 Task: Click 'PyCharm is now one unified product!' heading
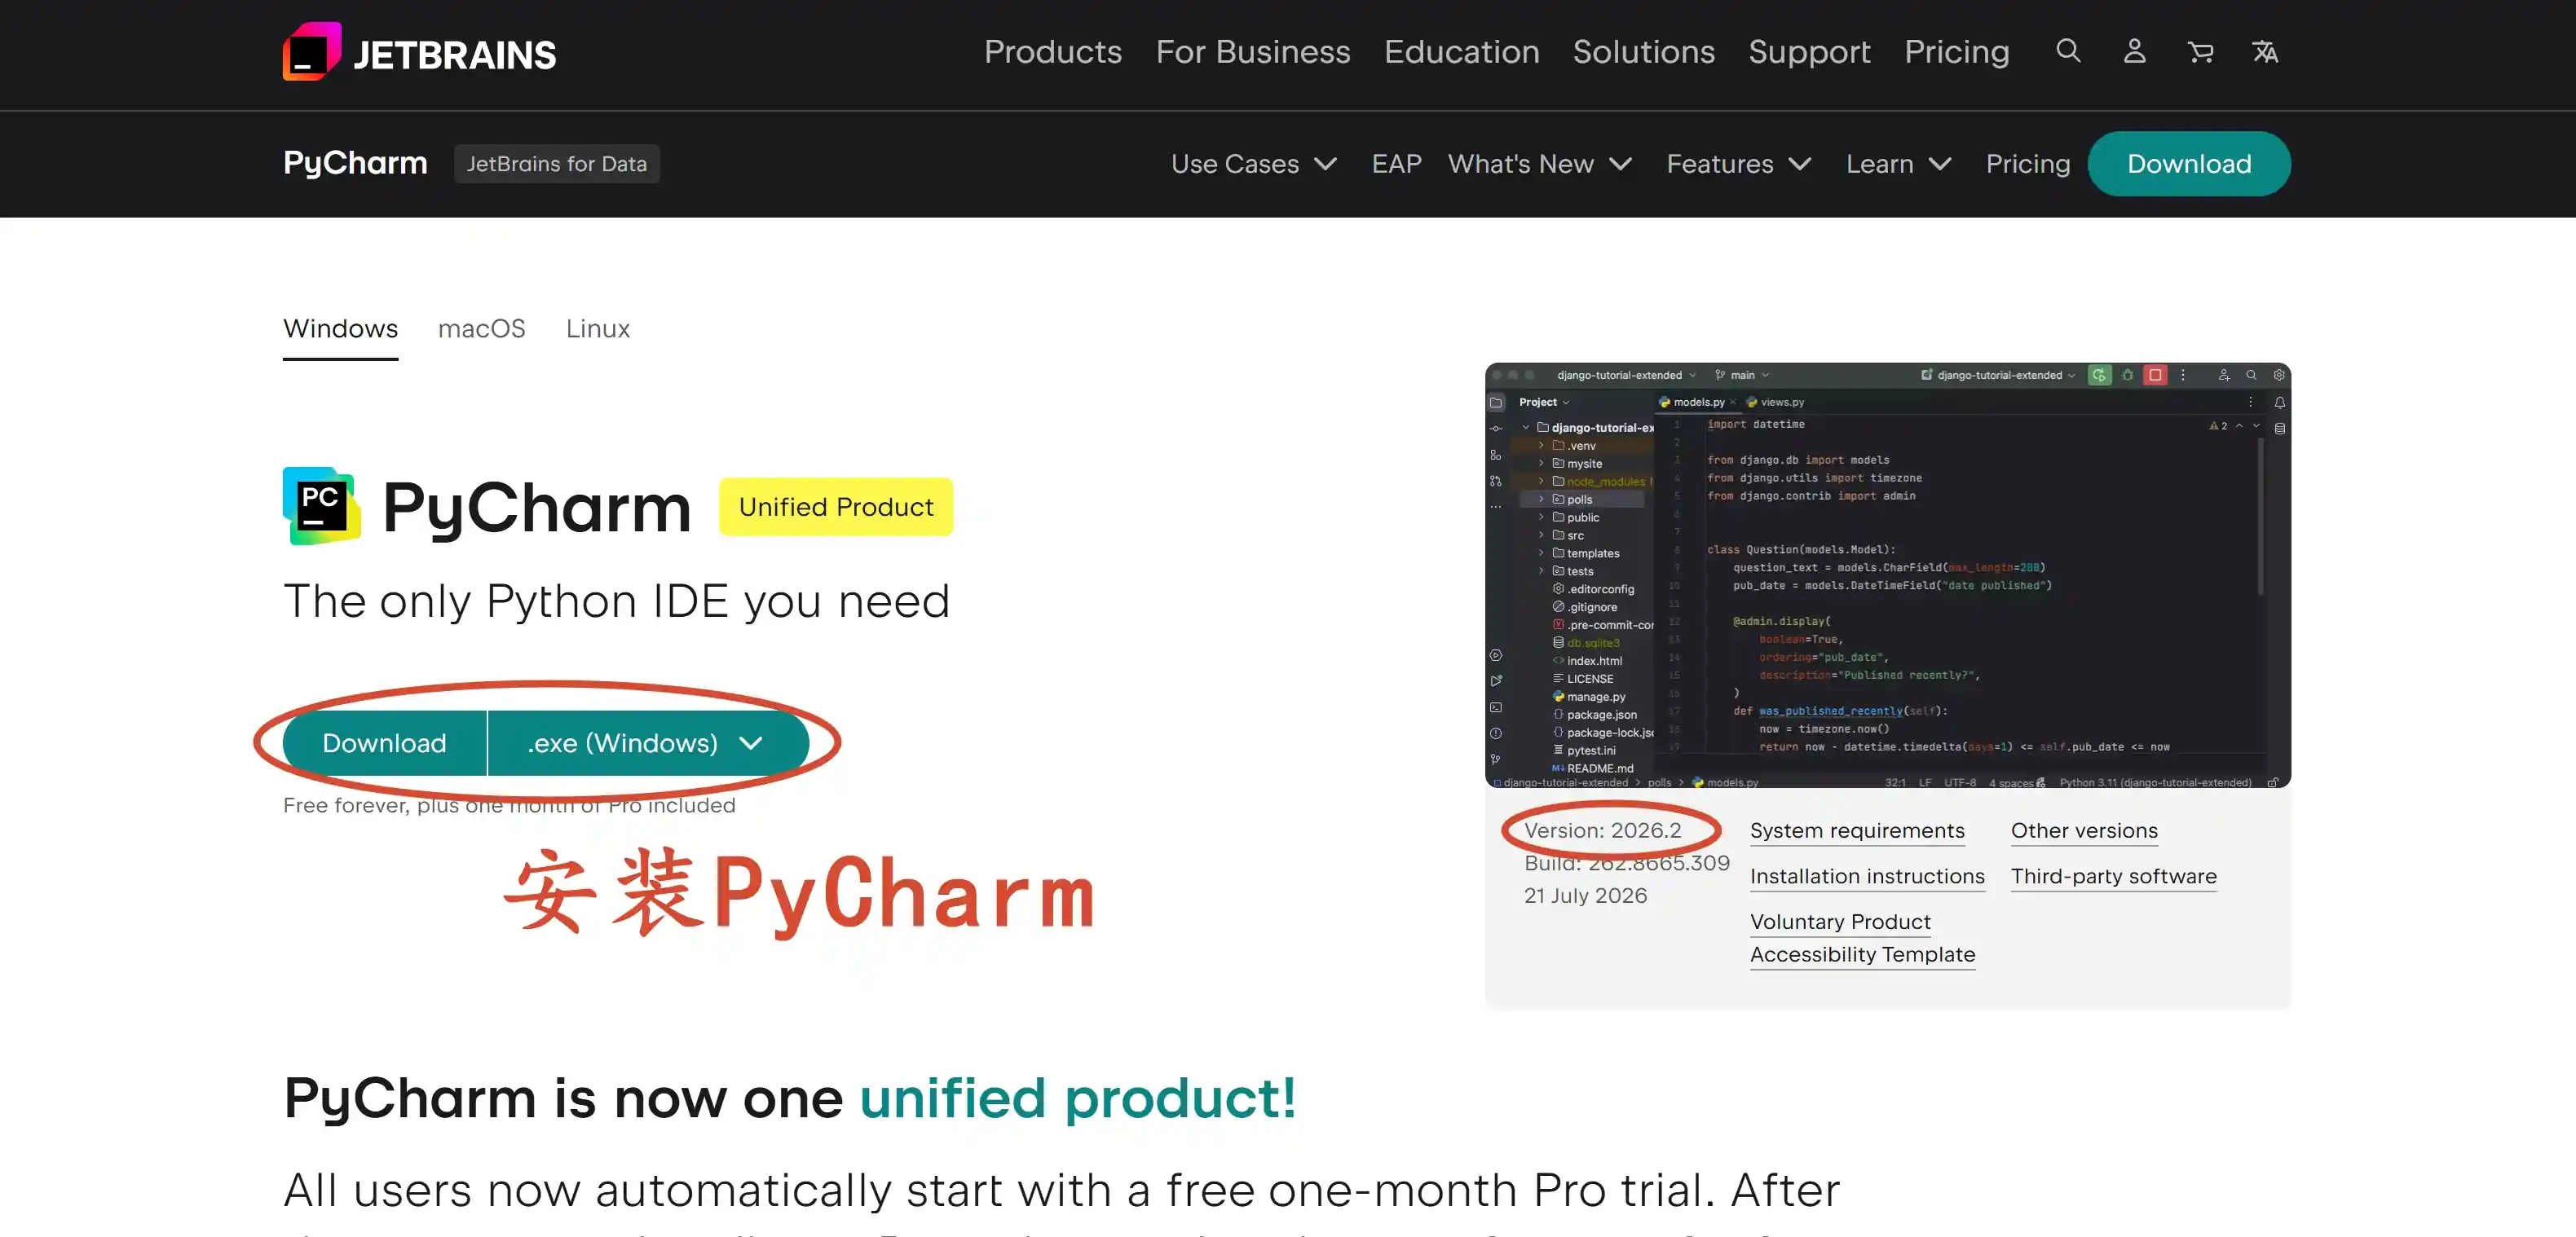point(790,1098)
